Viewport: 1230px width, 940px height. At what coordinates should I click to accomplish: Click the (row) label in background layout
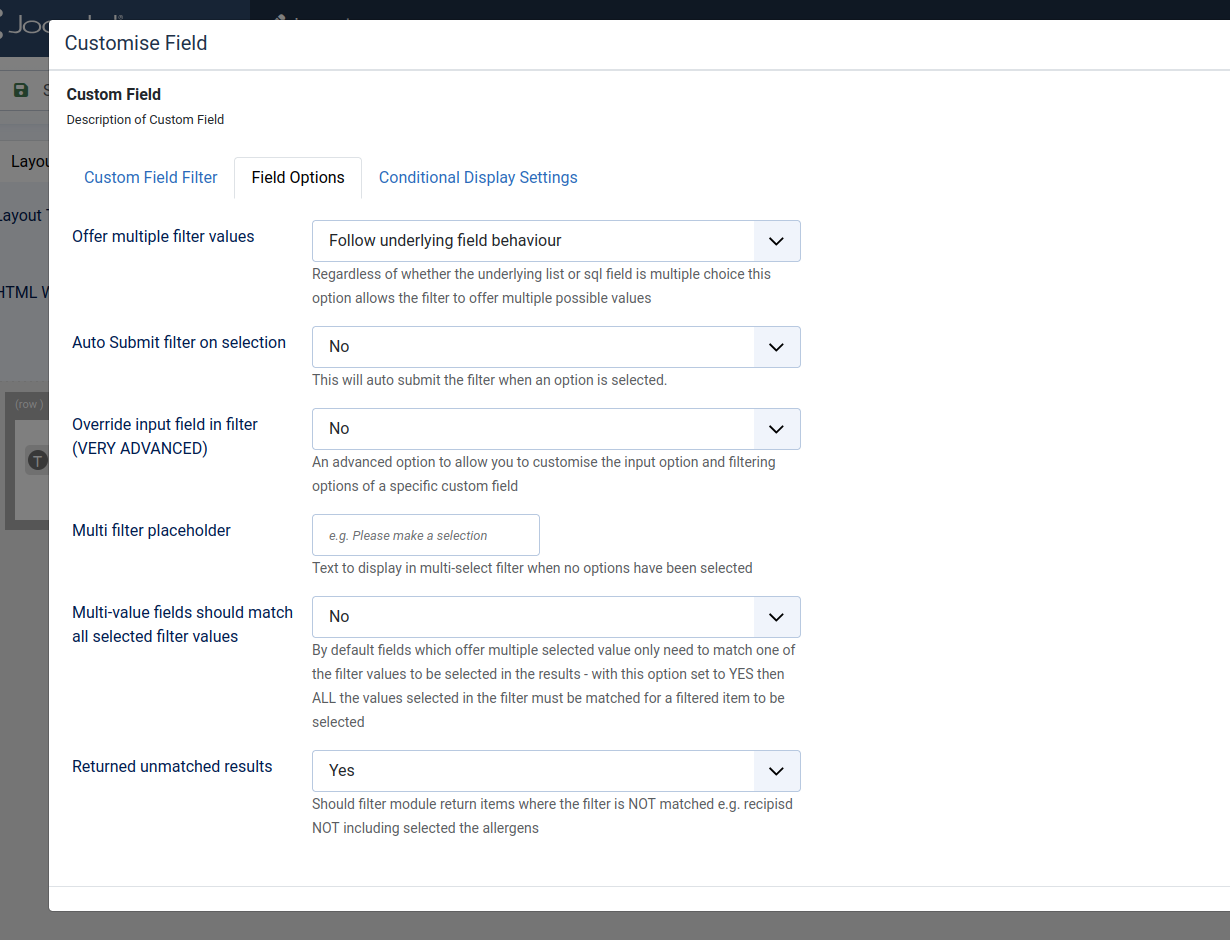[x=28, y=404]
